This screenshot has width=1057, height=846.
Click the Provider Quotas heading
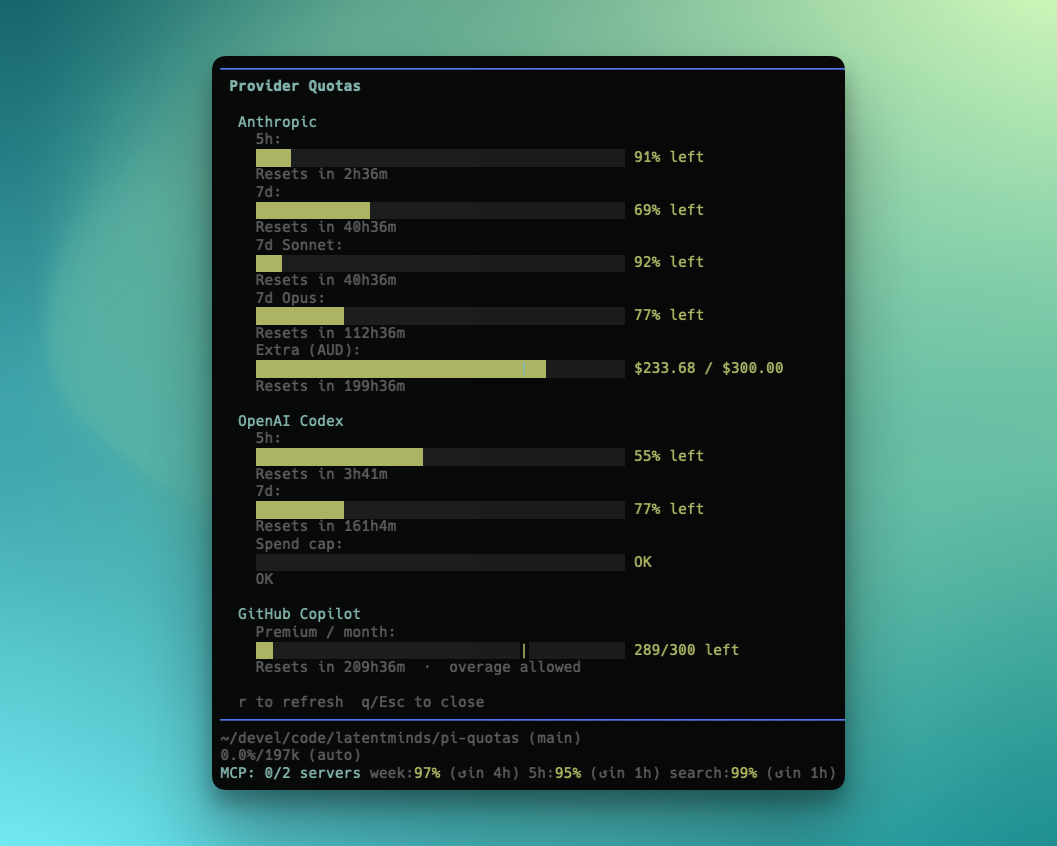pos(295,86)
